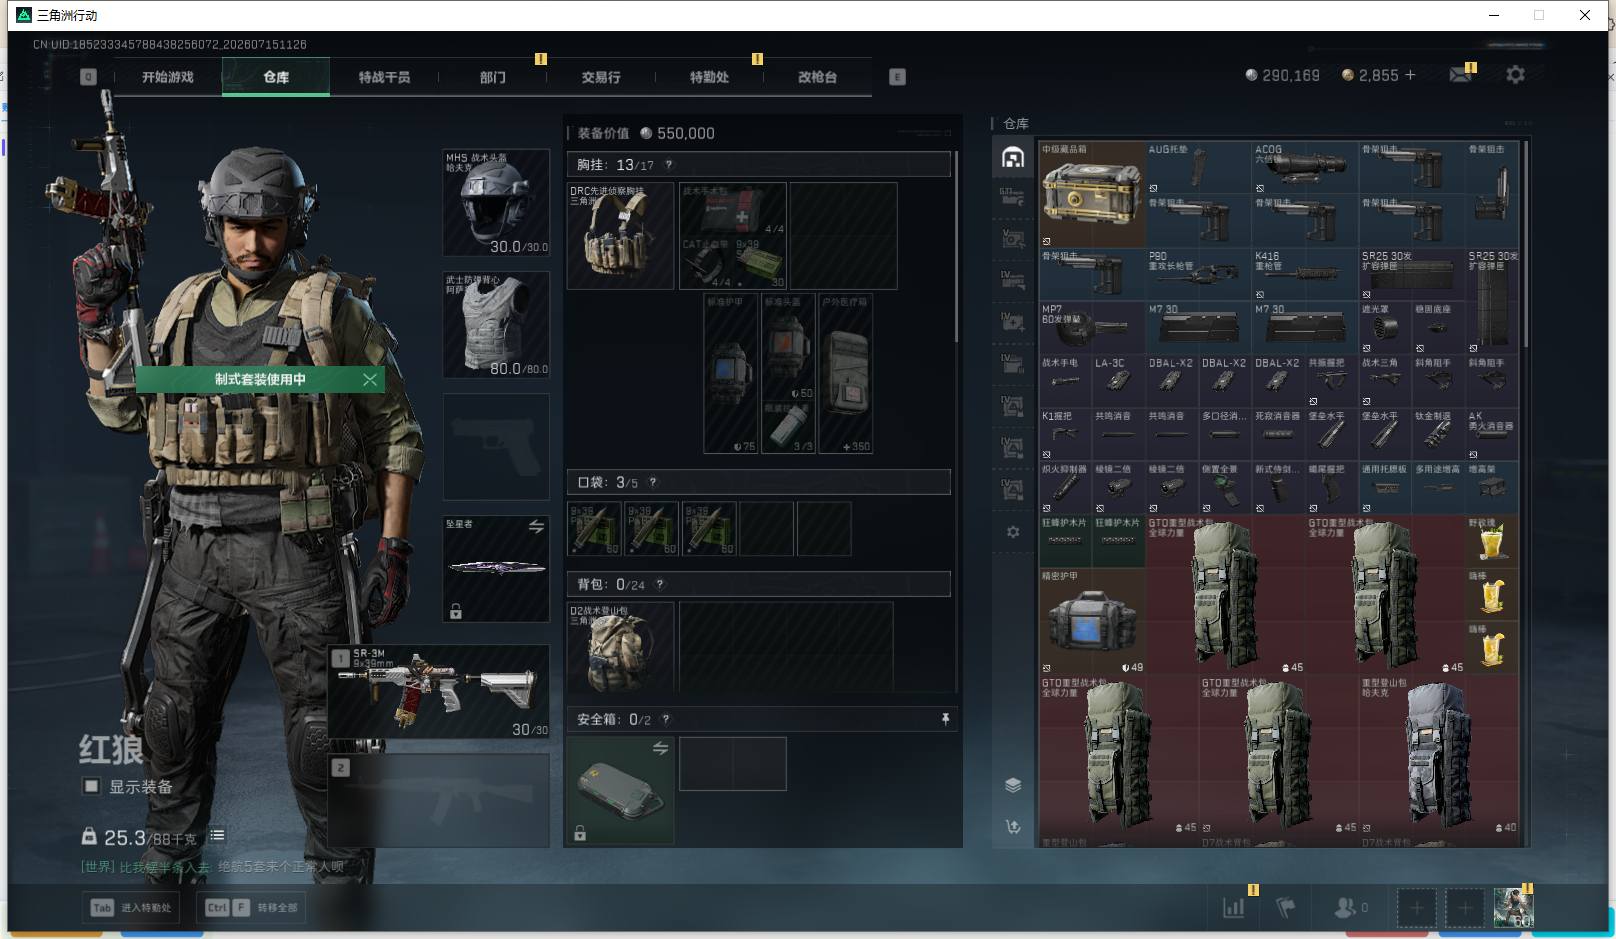Close the 制式套装使用中 banner

click(x=370, y=379)
